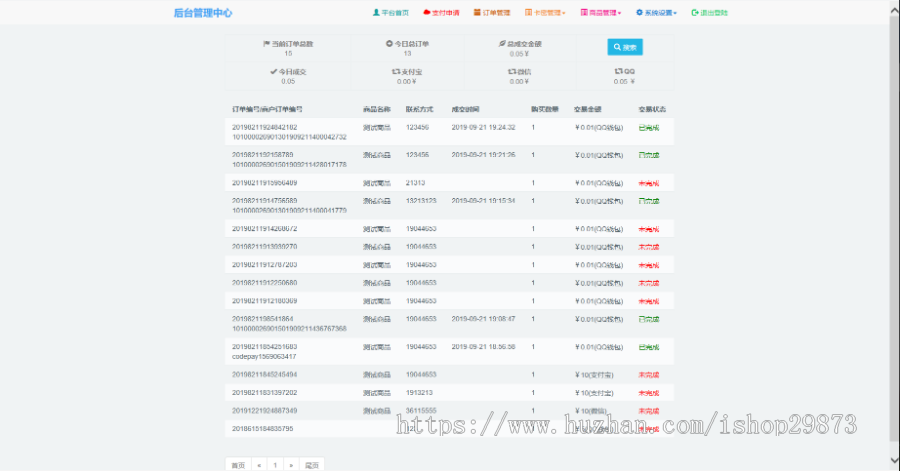The width and height of the screenshot is (900, 471).
Task: Click 退出登录 to log out
Action: click(x=709, y=13)
